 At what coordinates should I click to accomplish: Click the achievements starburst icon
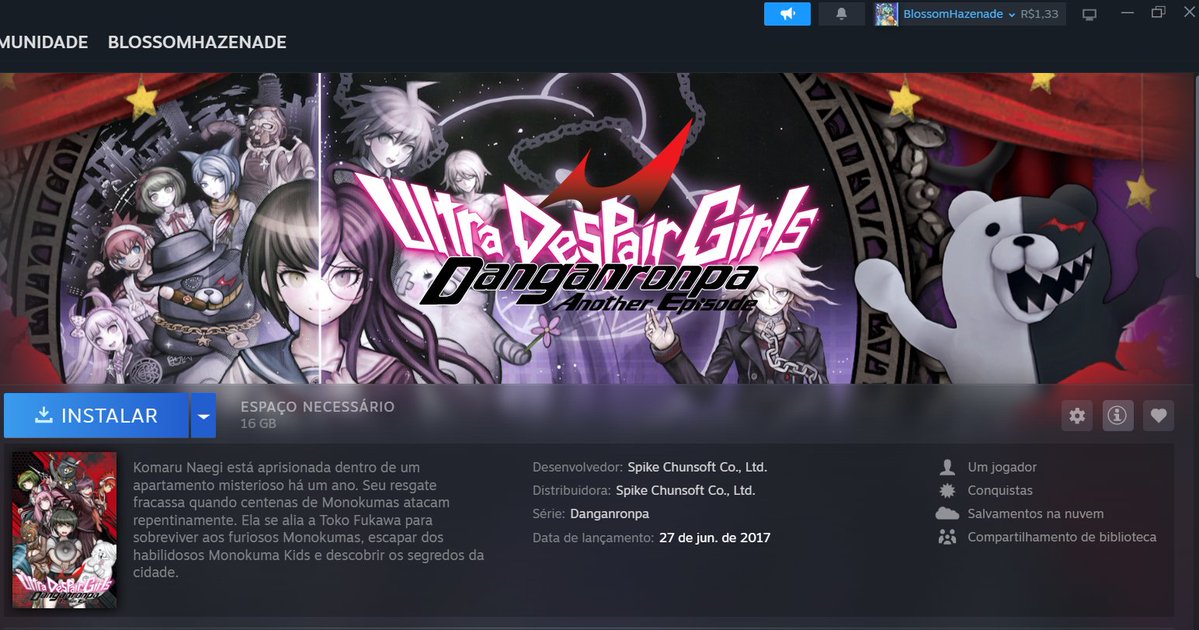[x=947, y=491]
